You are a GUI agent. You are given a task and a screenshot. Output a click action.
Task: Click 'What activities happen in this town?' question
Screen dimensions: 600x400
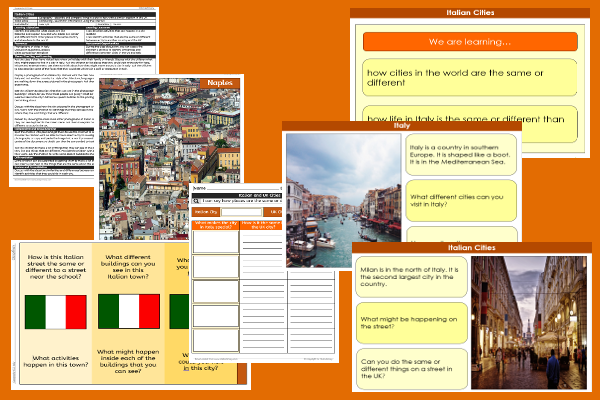(56, 361)
